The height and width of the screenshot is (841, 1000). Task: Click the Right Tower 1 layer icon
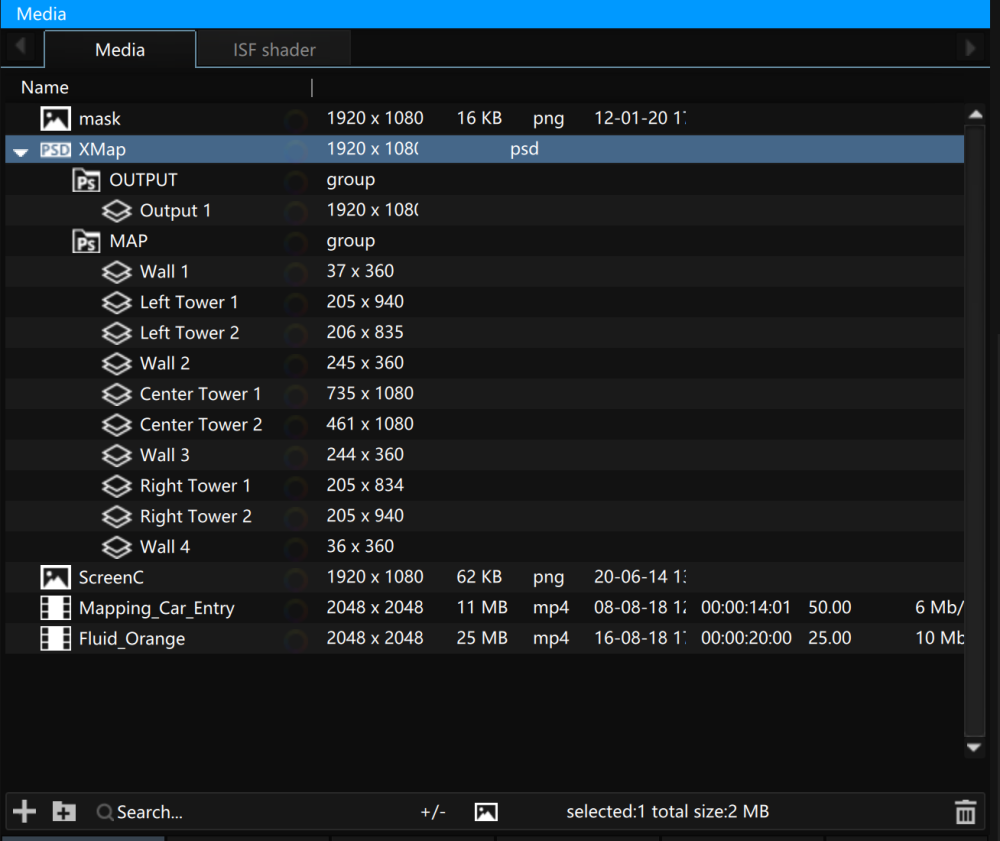coord(117,486)
